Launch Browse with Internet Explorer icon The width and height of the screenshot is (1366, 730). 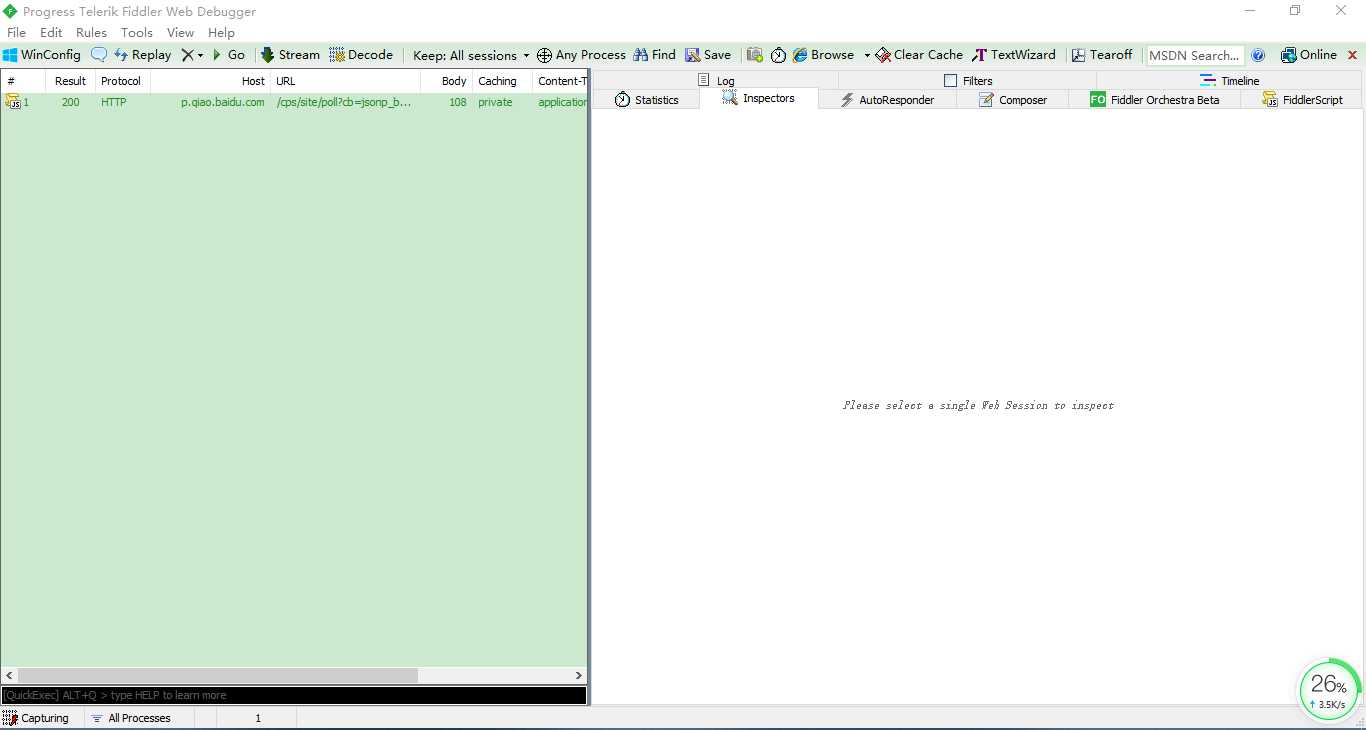tap(823, 55)
